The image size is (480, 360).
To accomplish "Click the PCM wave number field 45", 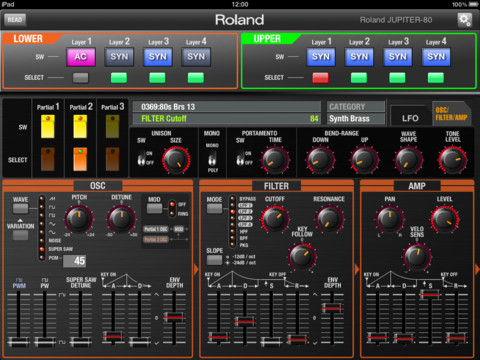I will [x=74, y=261].
